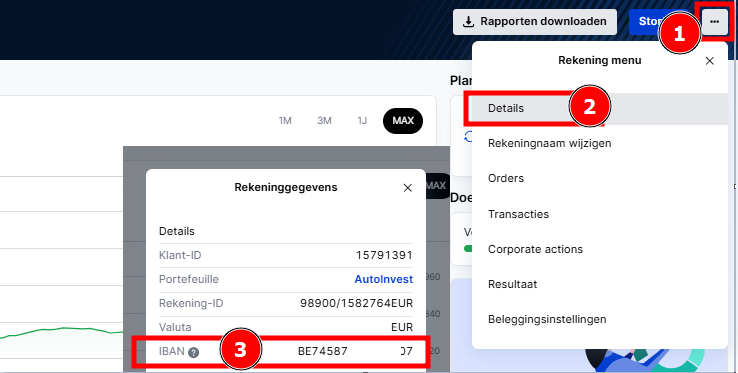Select Rekening-ID value 98900/1582764EUR
The image size is (738, 373).
click(356, 303)
